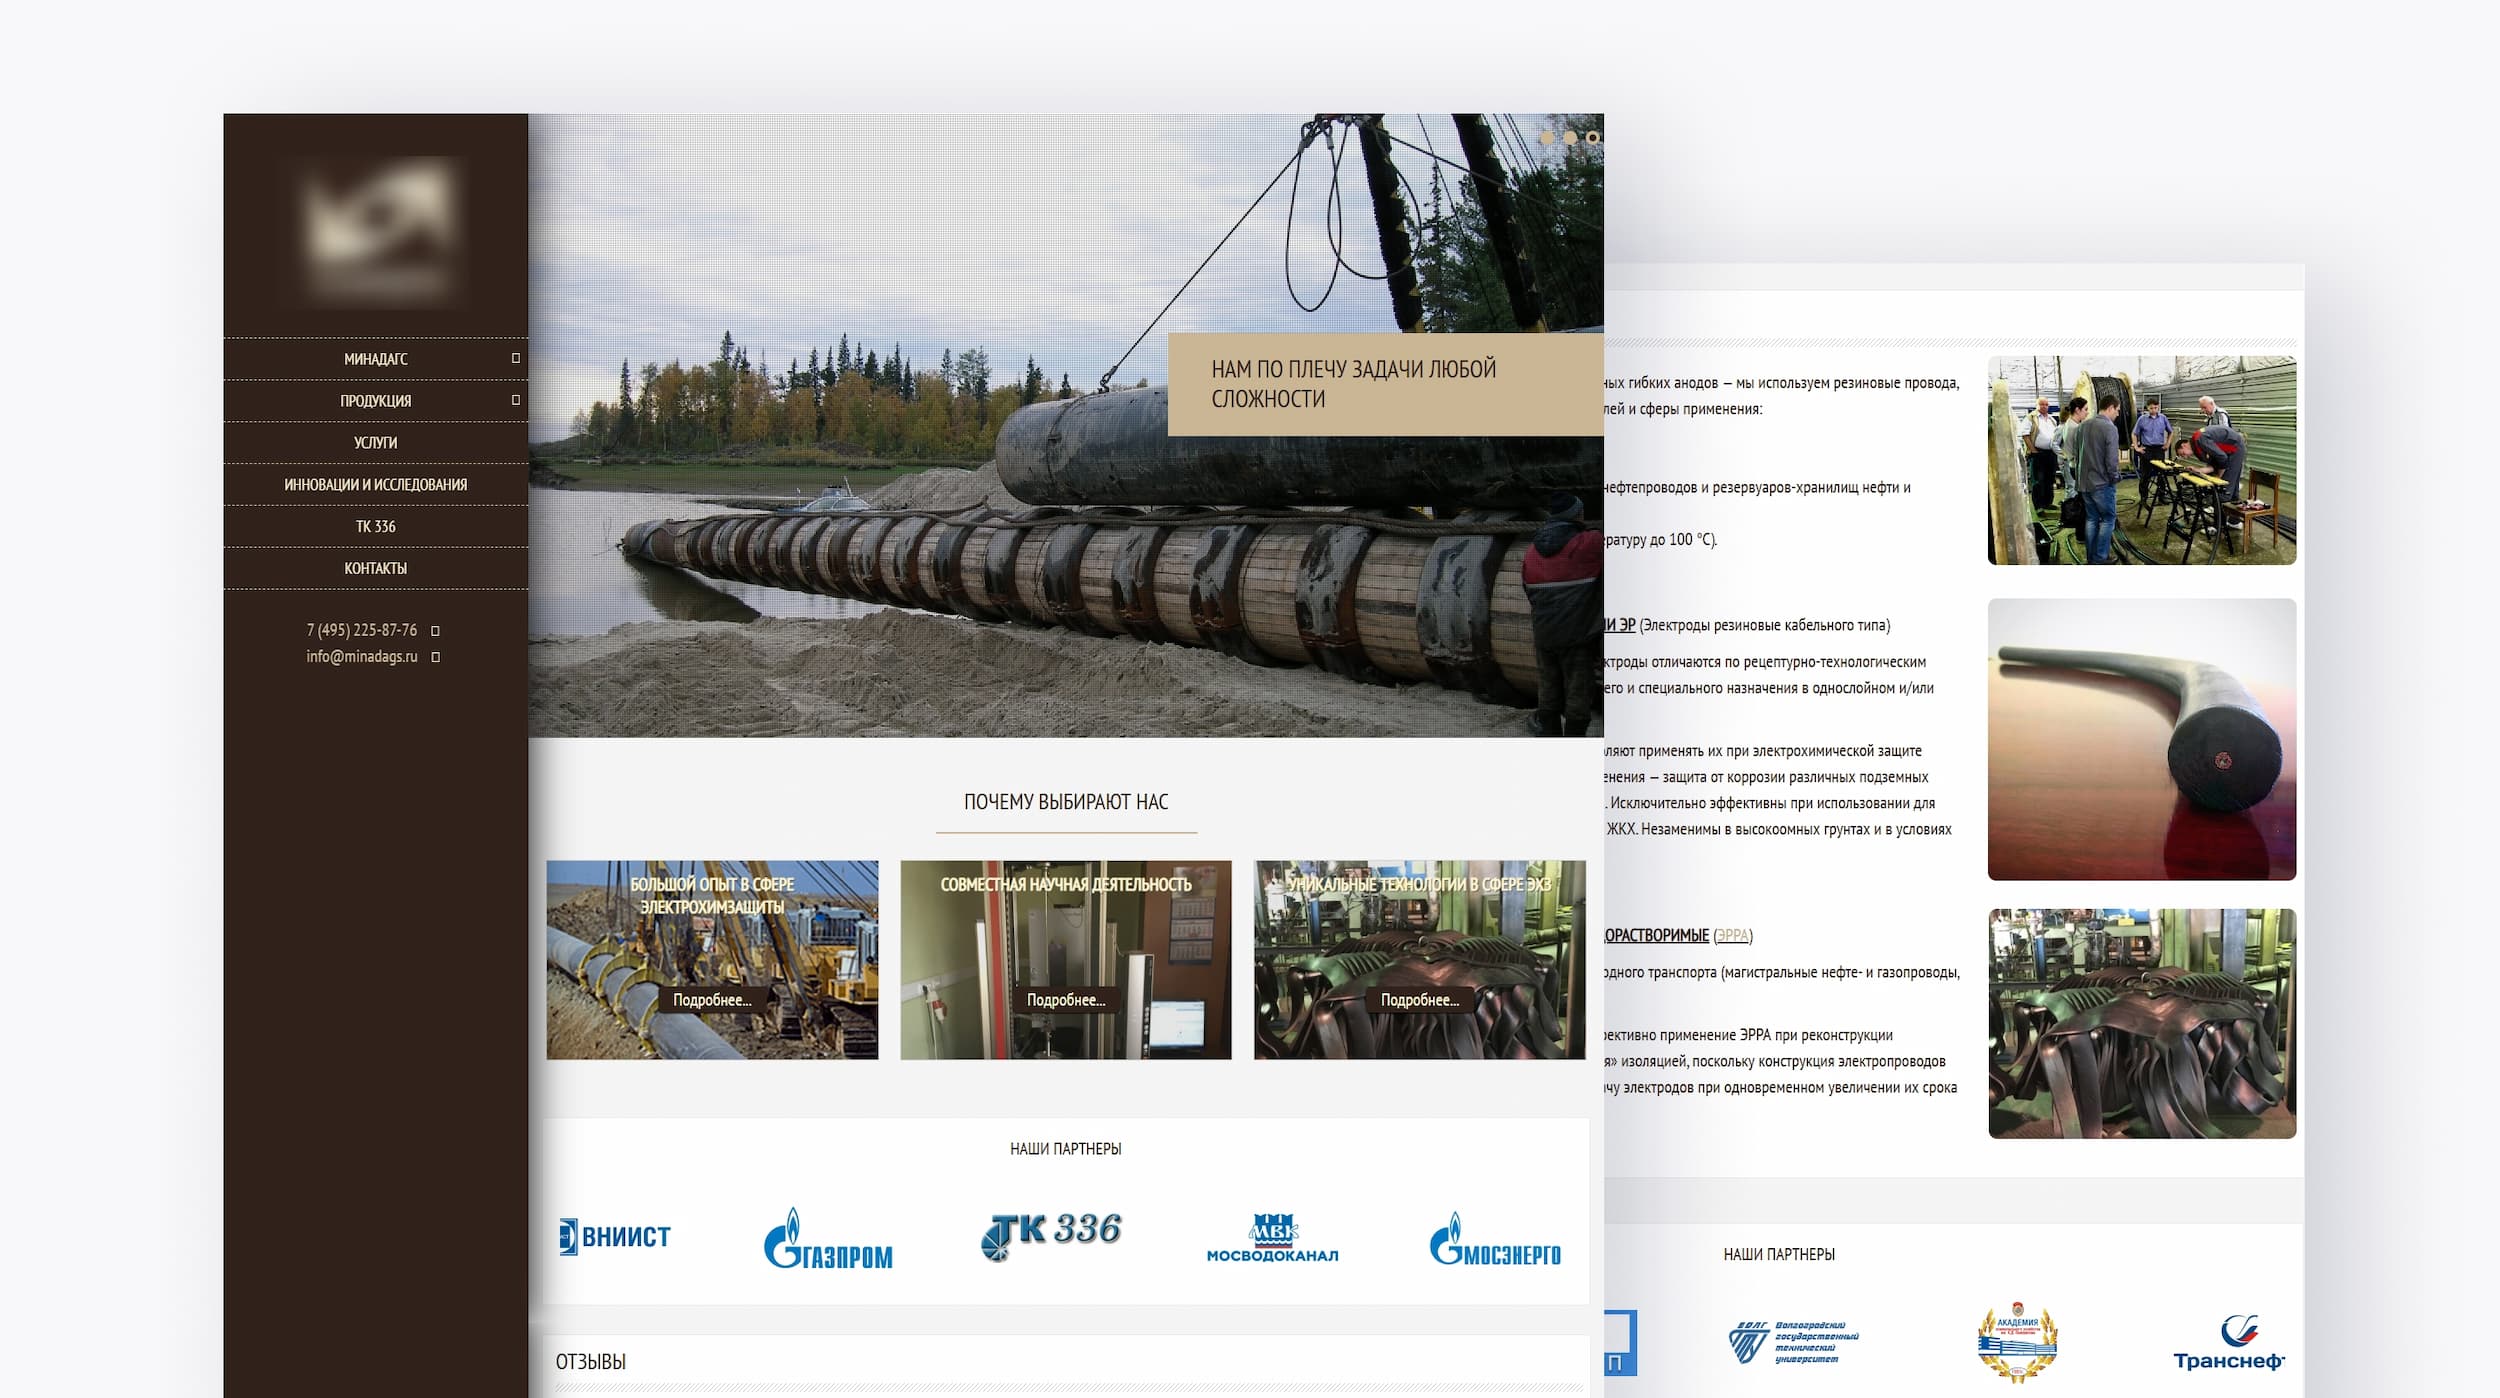Image resolution: width=2500 pixels, height=1398 pixels.
Task: Open БОЛЬШОЙ ОПЫТ В СФЕРЕ ЭЛЕКТРОХИМЗАЩИТЫ card image
Action: pyautogui.click(x=712, y=960)
